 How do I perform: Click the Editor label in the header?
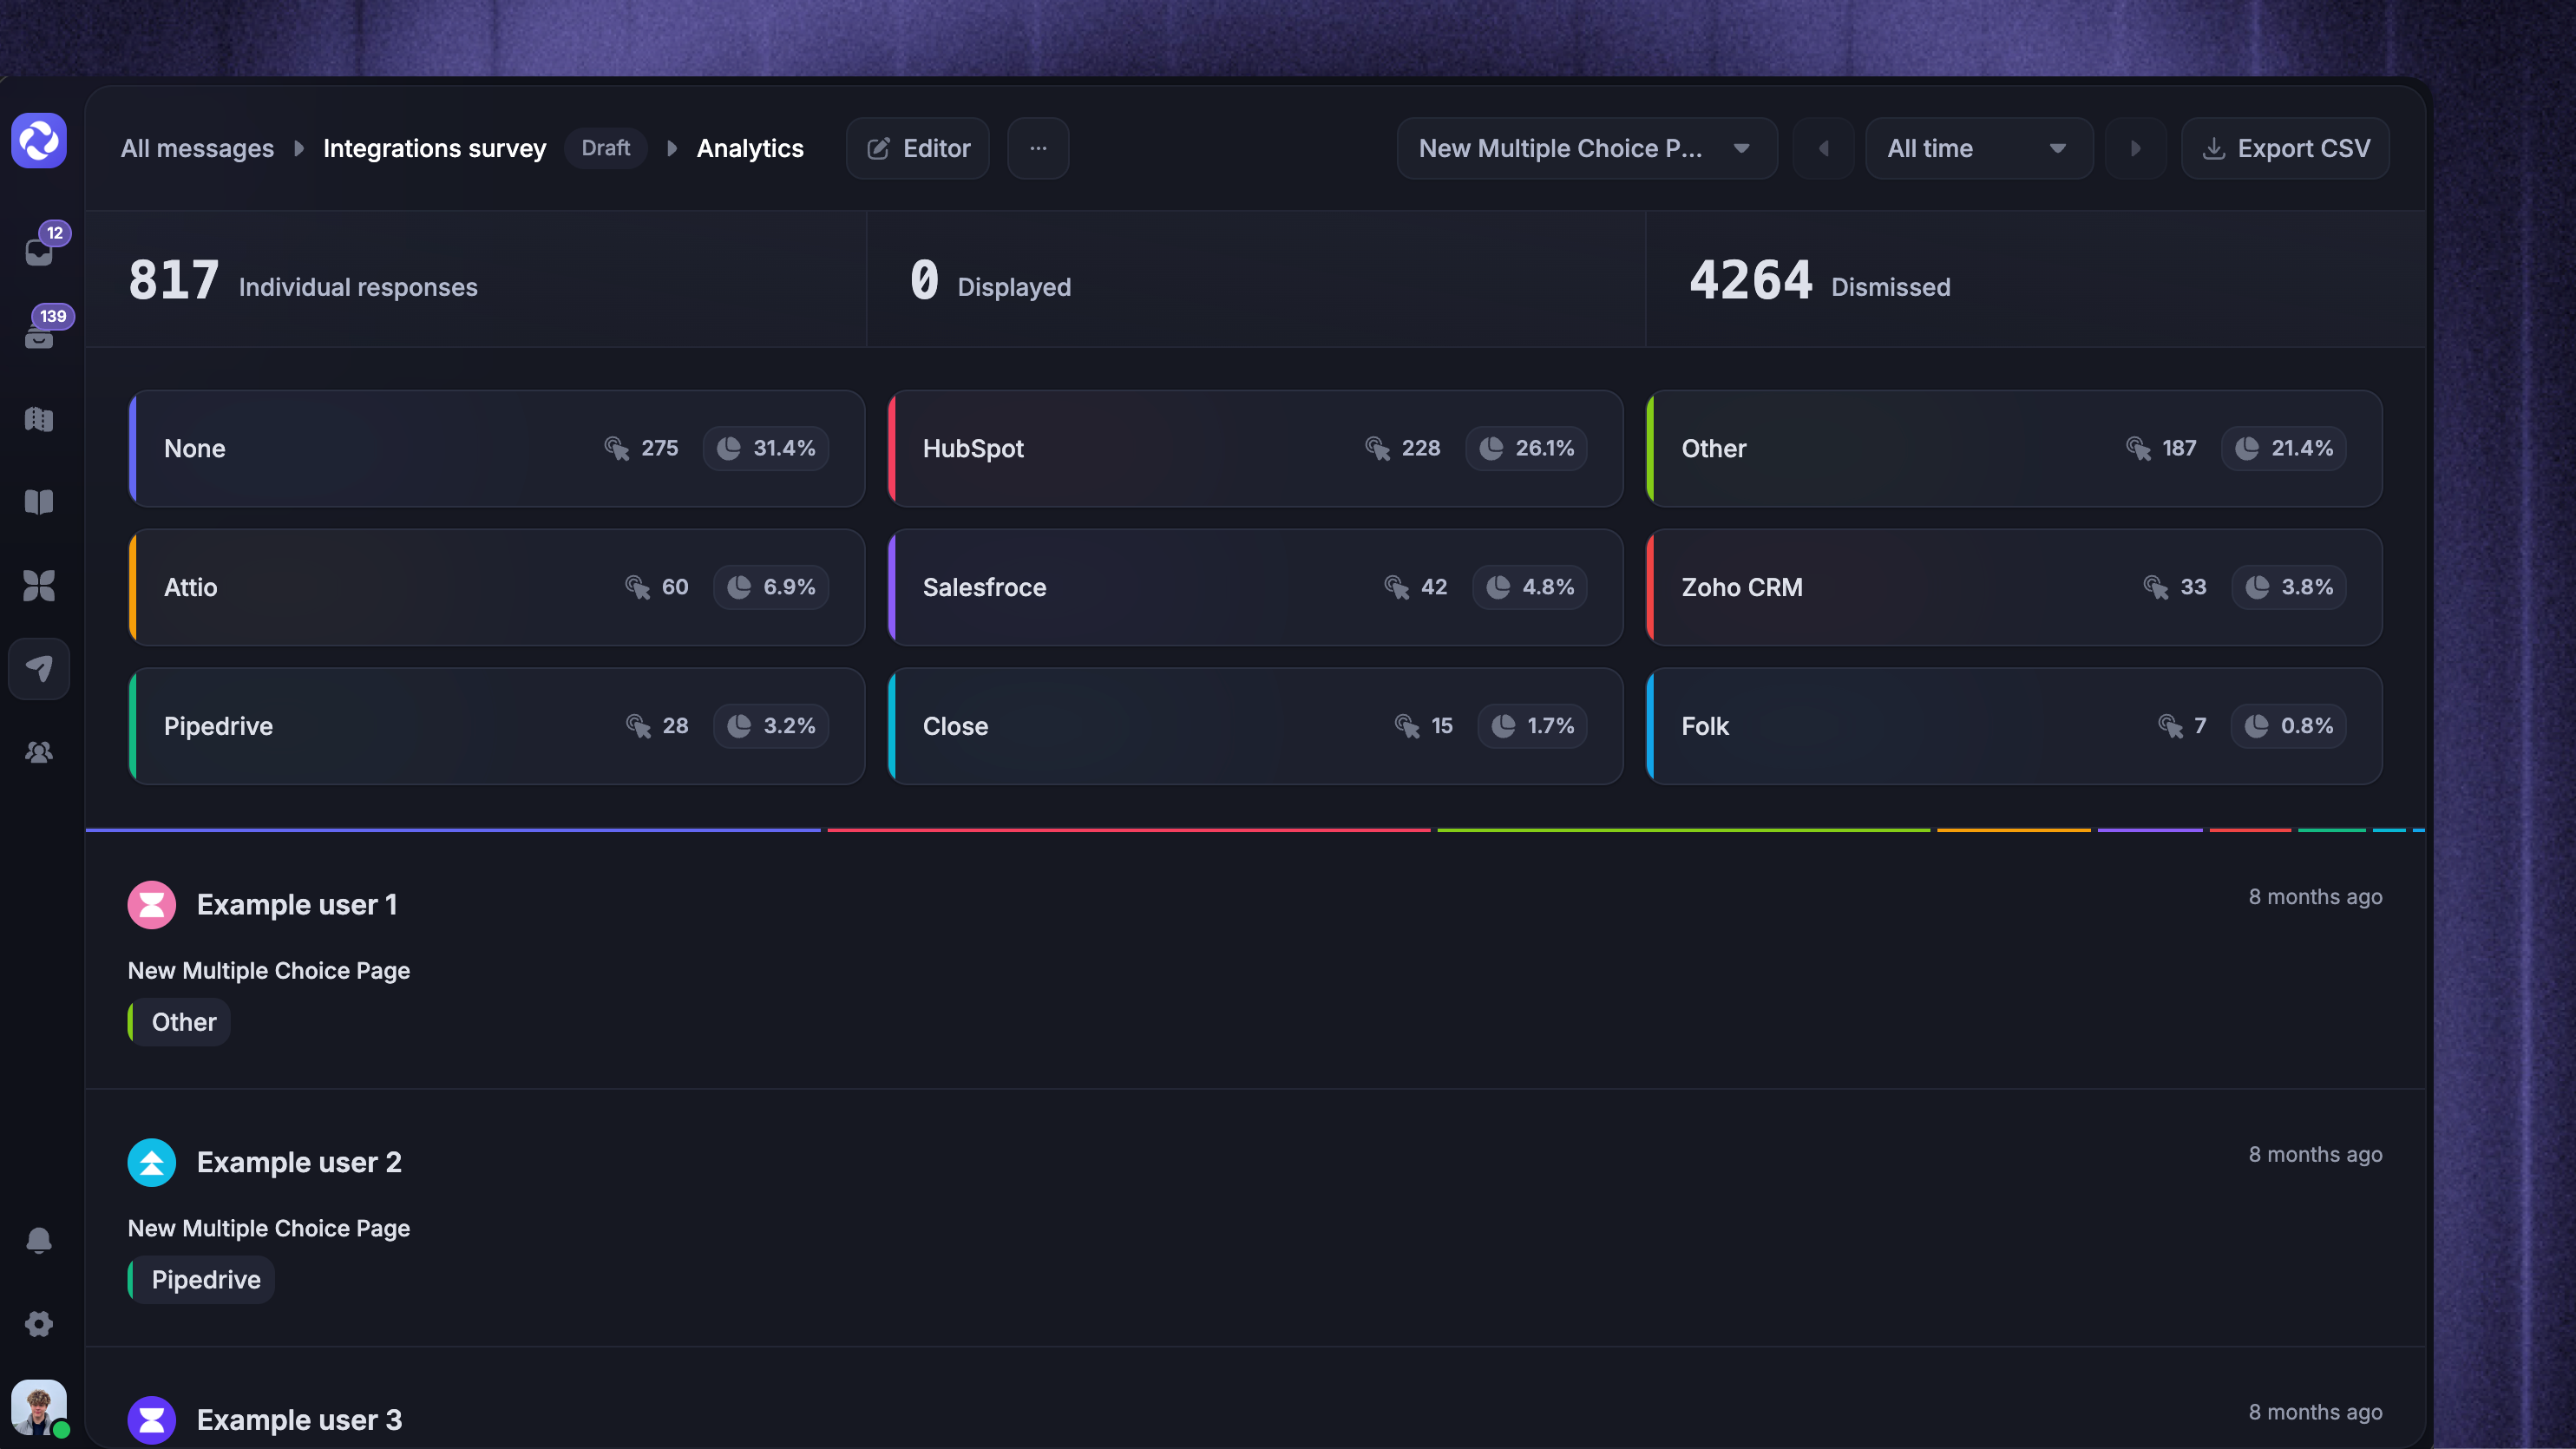(937, 149)
